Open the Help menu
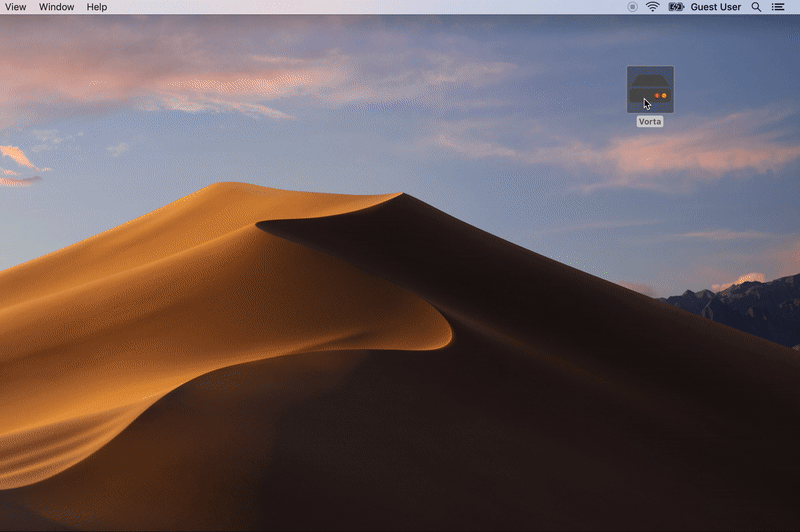 coord(96,7)
